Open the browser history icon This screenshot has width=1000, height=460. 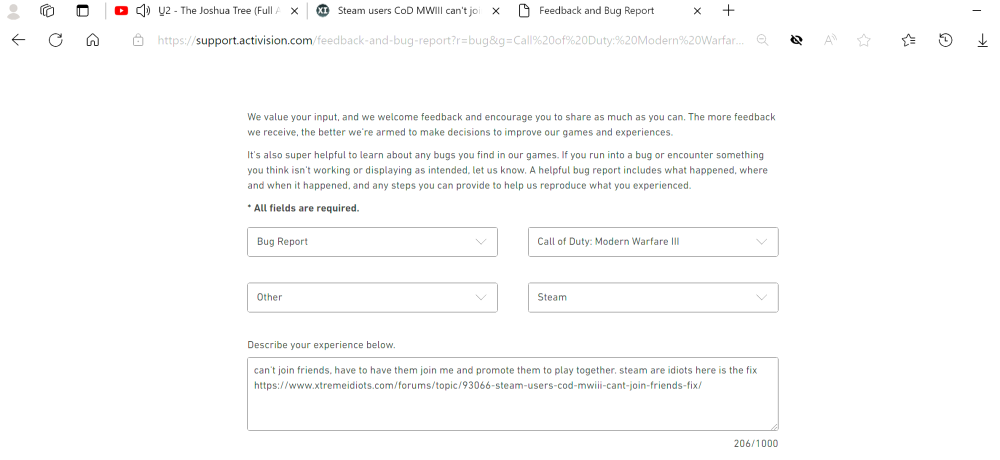point(945,40)
